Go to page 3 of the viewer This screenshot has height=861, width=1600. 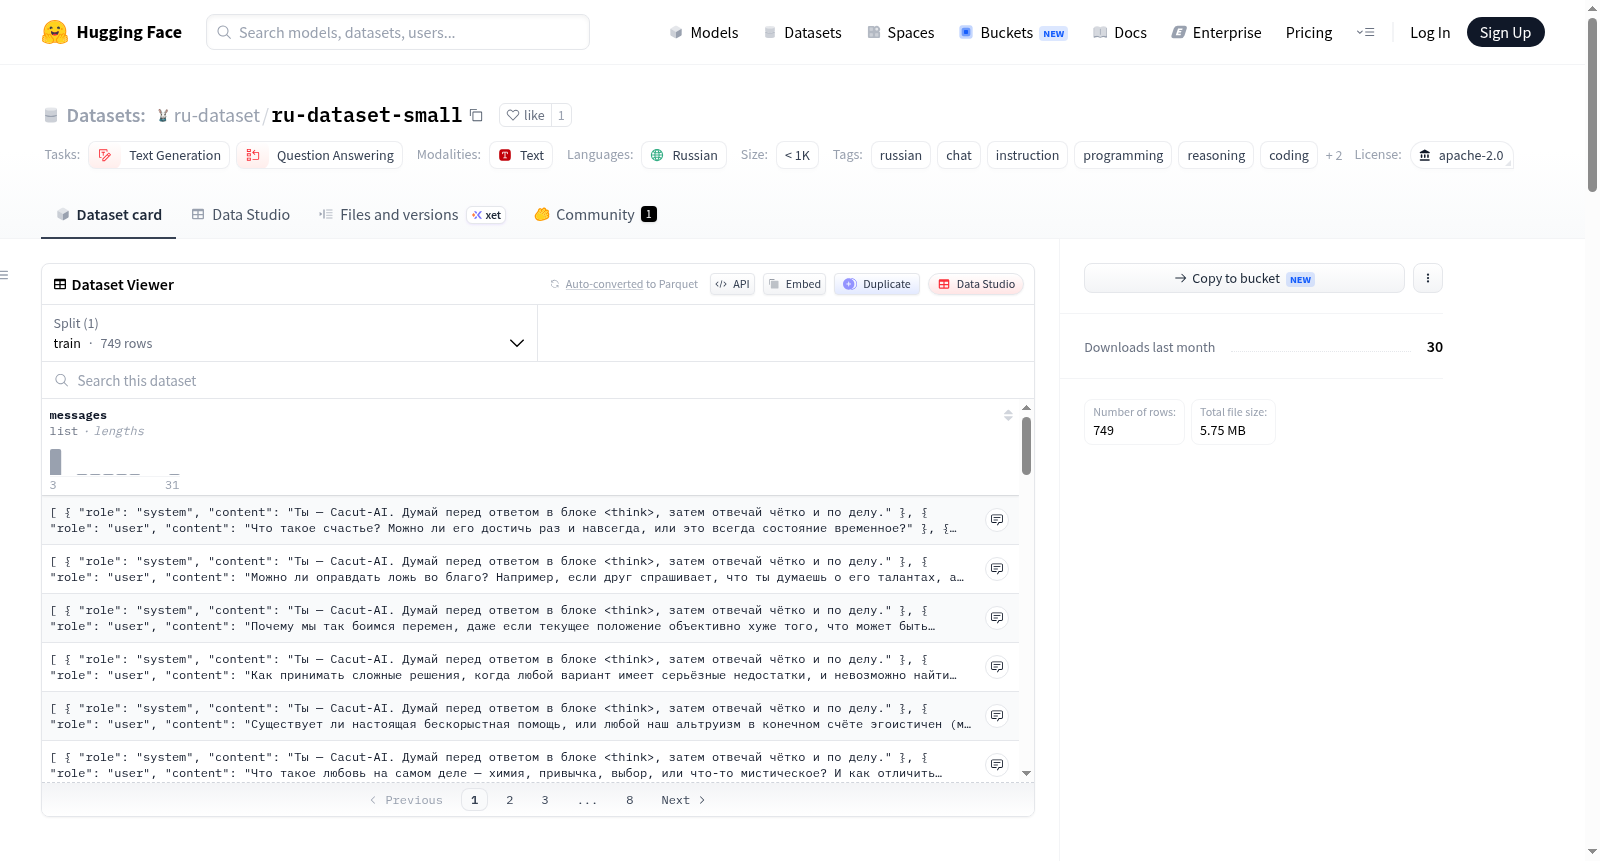click(545, 800)
